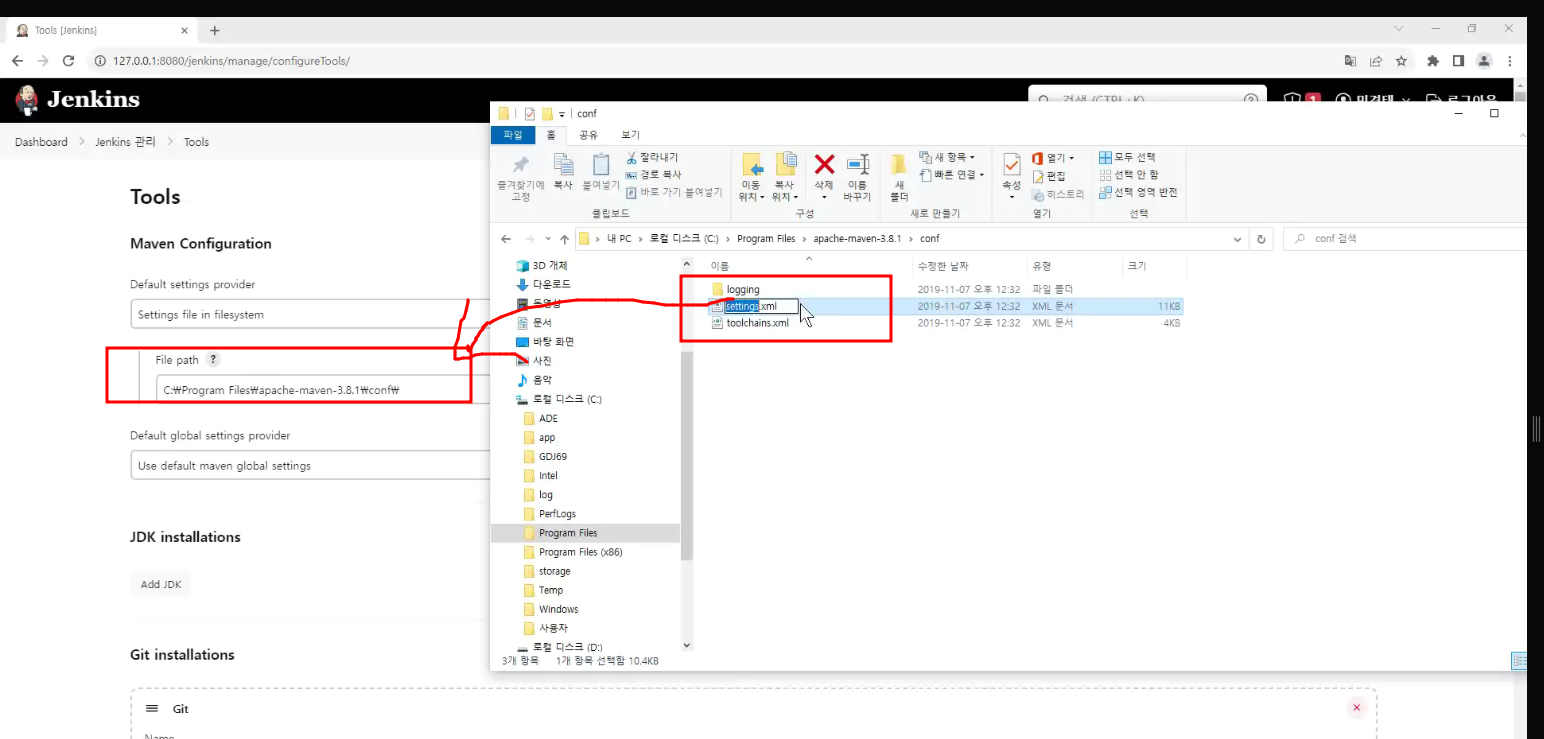
Task: Create a New folder (새 폴더) from ribbon
Action: click(x=899, y=176)
